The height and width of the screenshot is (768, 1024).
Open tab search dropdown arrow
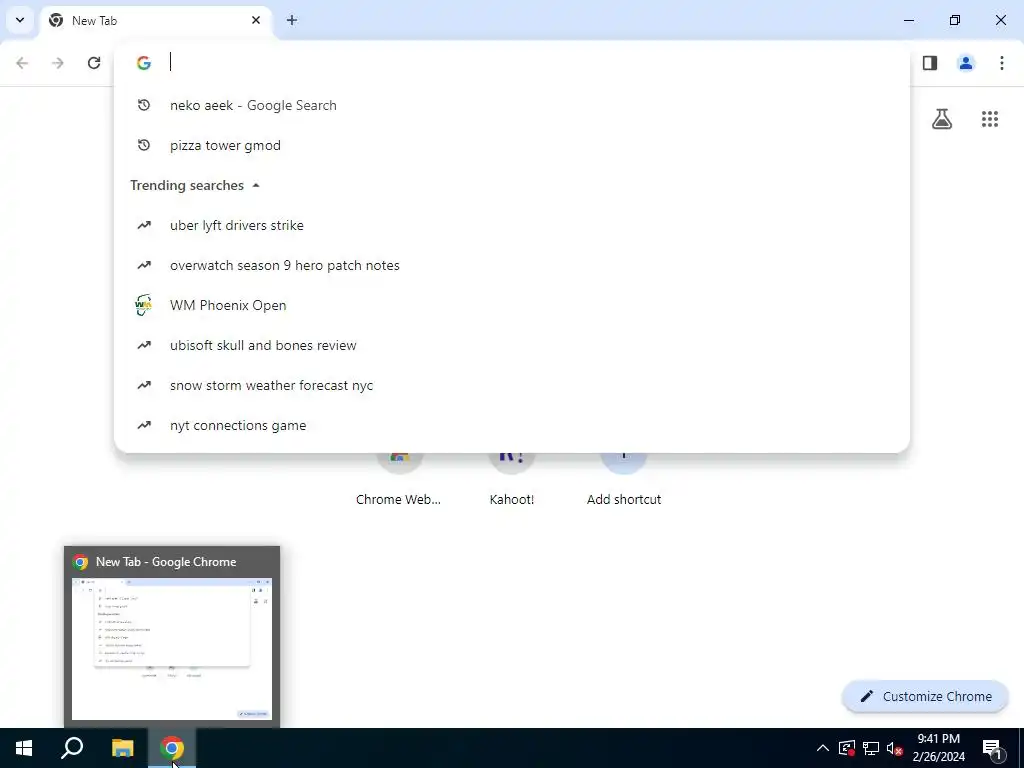pos(20,20)
